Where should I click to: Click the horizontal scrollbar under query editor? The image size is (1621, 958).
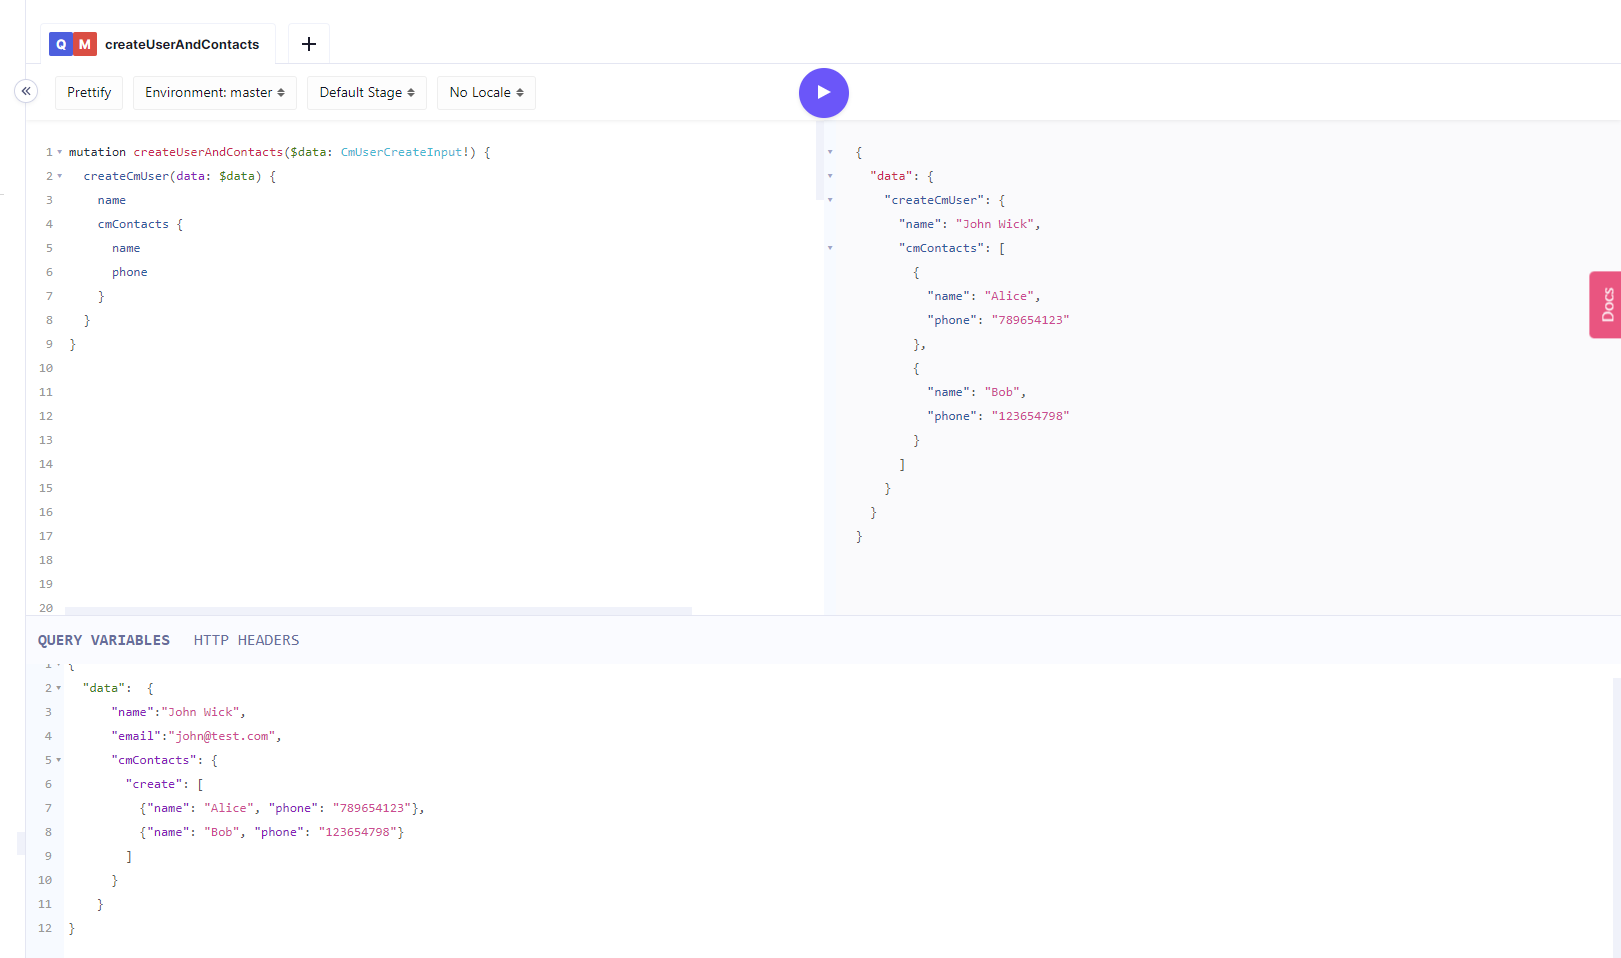378,610
